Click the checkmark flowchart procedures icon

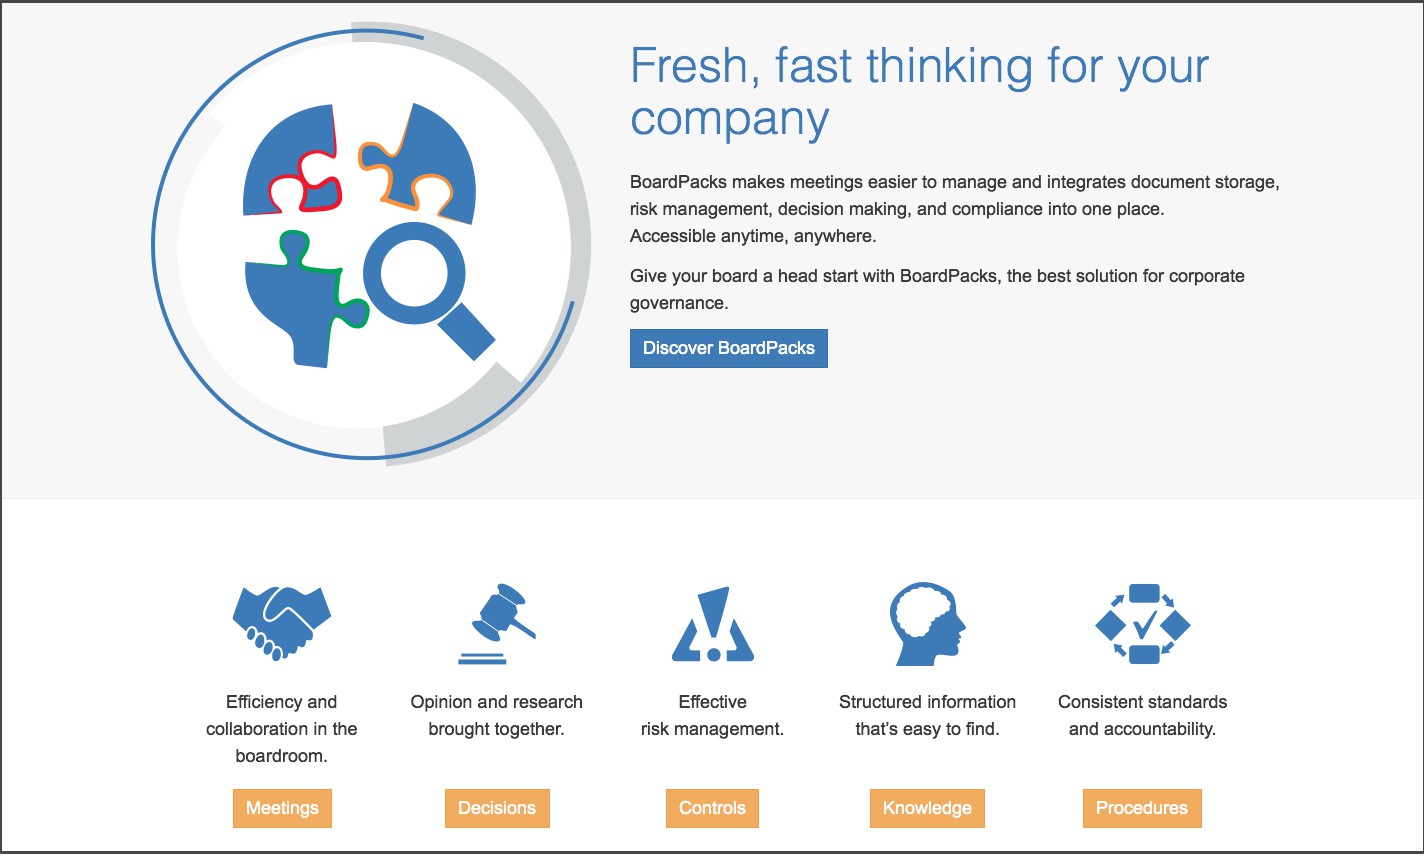click(1143, 624)
